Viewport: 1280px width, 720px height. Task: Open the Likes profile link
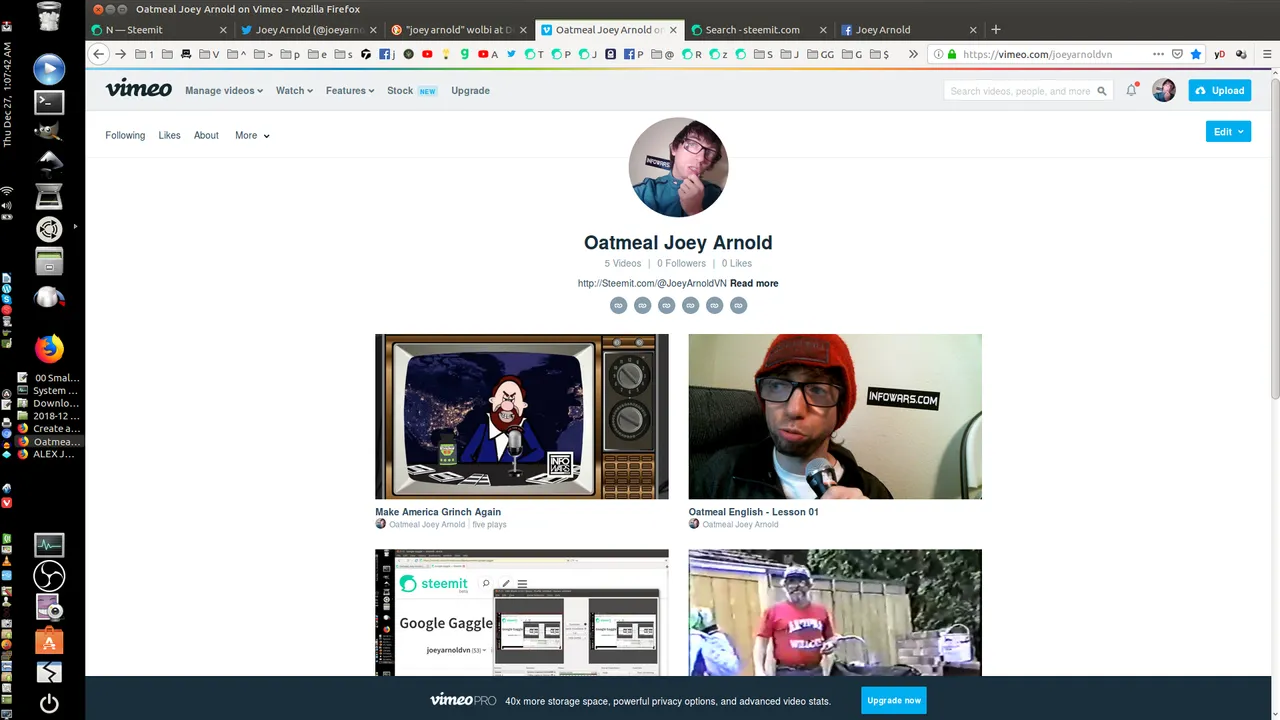click(x=169, y=136)
